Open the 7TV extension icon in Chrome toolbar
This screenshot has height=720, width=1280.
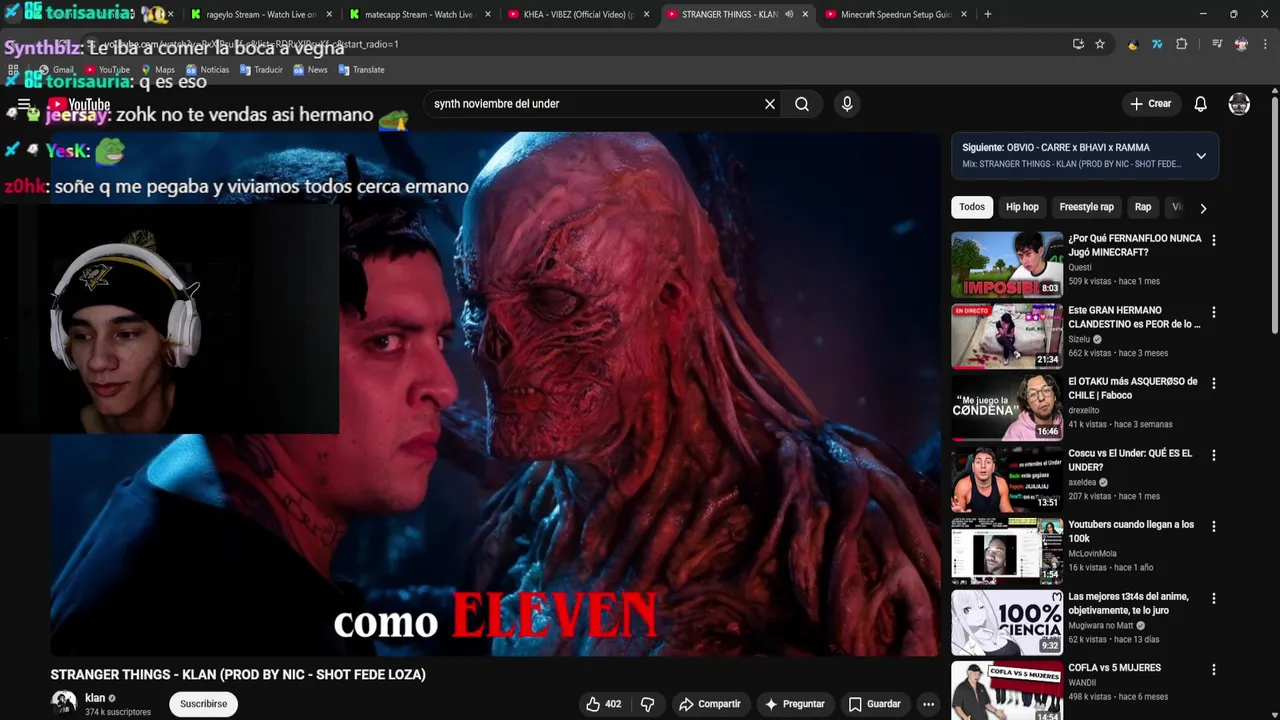(x=1157, y=44)
